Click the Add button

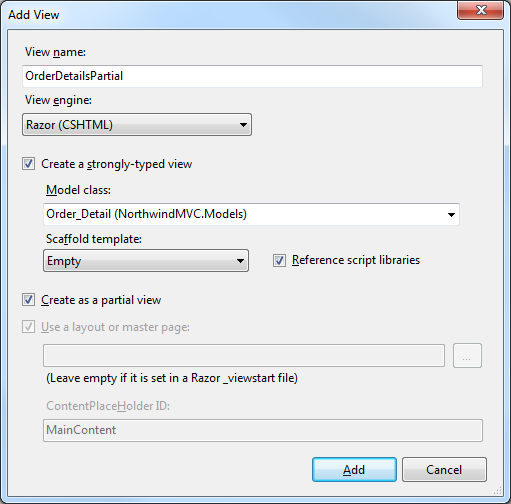(354, 470)
